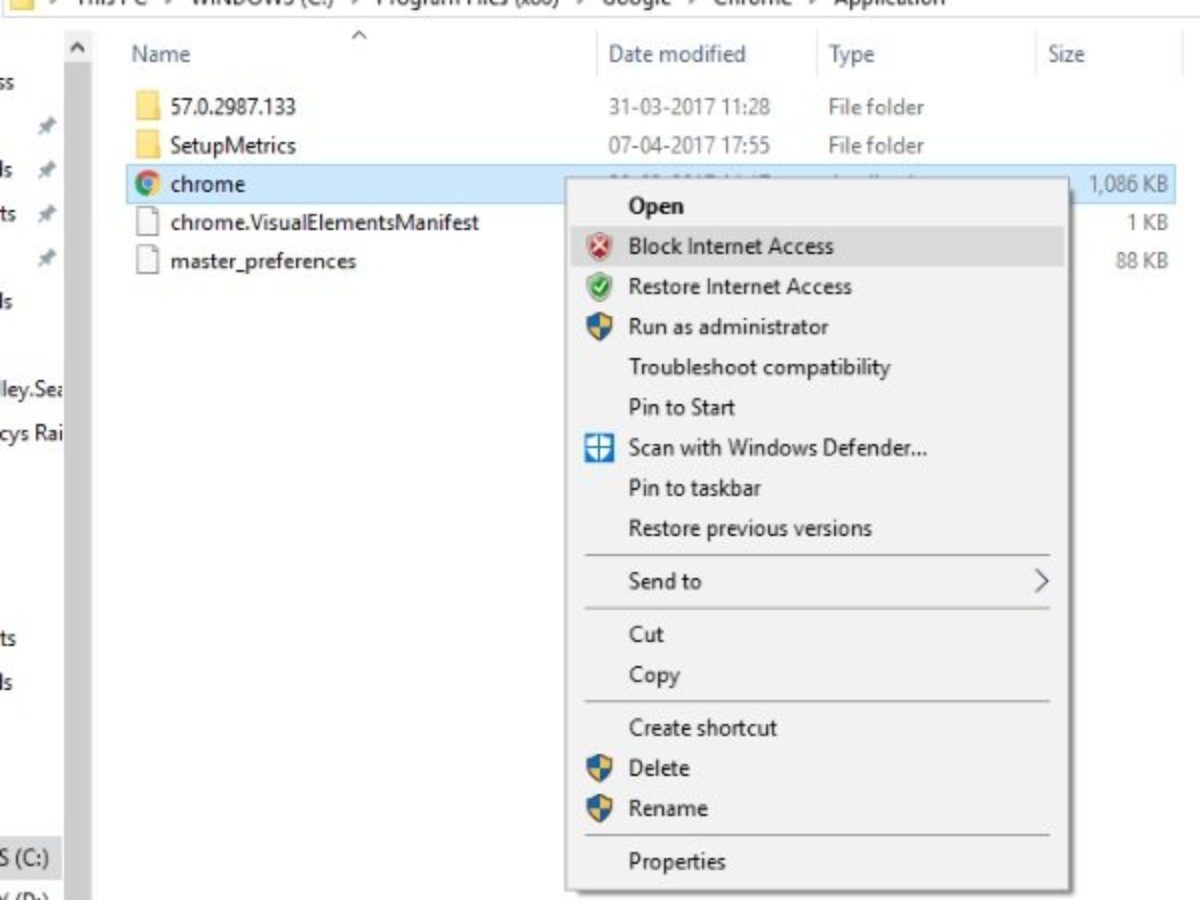Click the SetupMetrics folder icon
1200x900 pixels.
[x=148, y=145]
